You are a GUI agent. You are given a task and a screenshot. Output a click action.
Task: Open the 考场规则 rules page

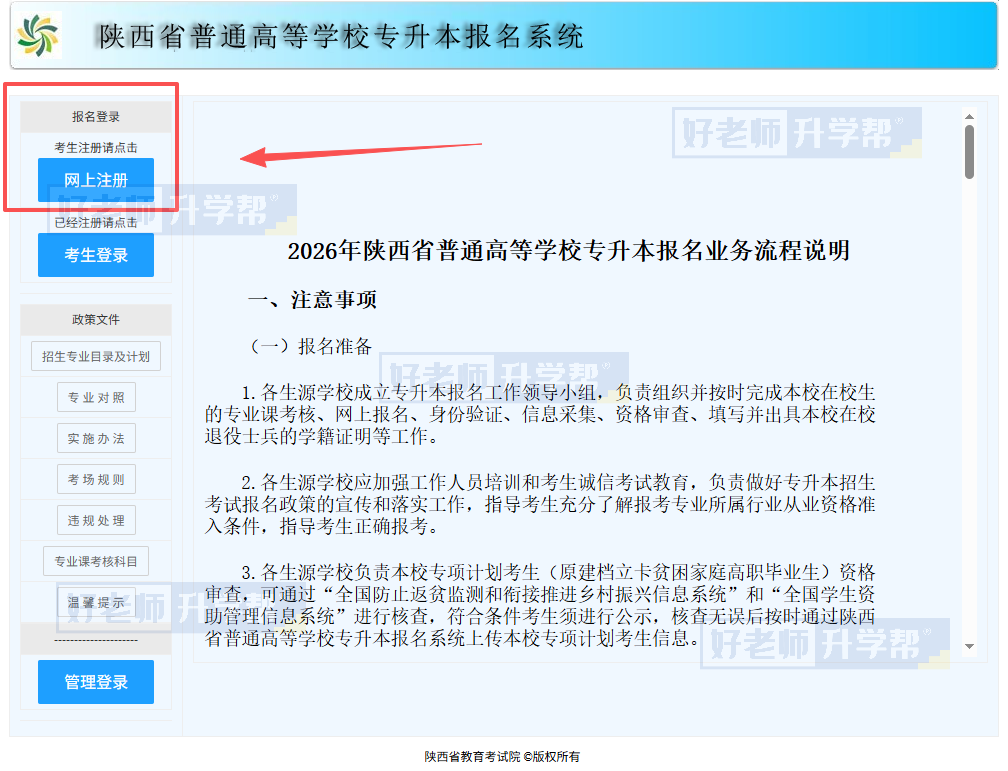coord(96,480)
